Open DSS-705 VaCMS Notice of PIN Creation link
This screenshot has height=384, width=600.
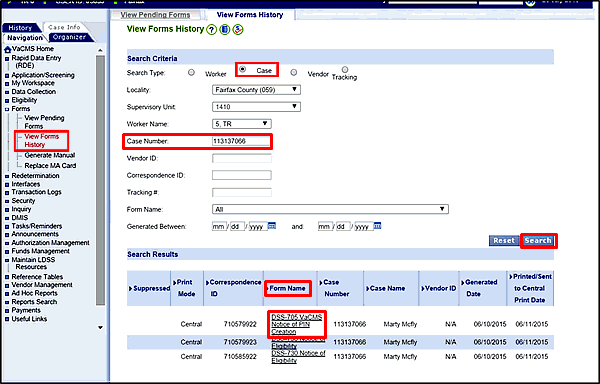click(x=297, y=324)
